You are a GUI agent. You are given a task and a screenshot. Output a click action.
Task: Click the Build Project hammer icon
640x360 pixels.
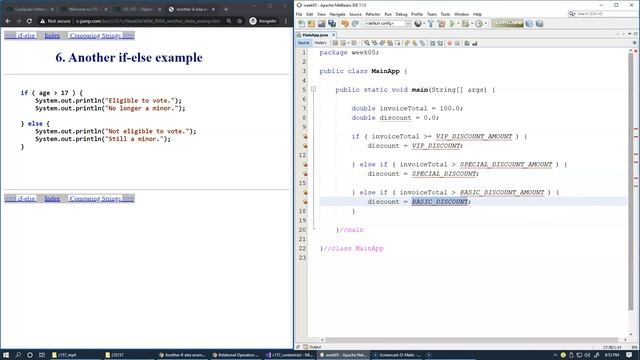[x=430, y=24]
